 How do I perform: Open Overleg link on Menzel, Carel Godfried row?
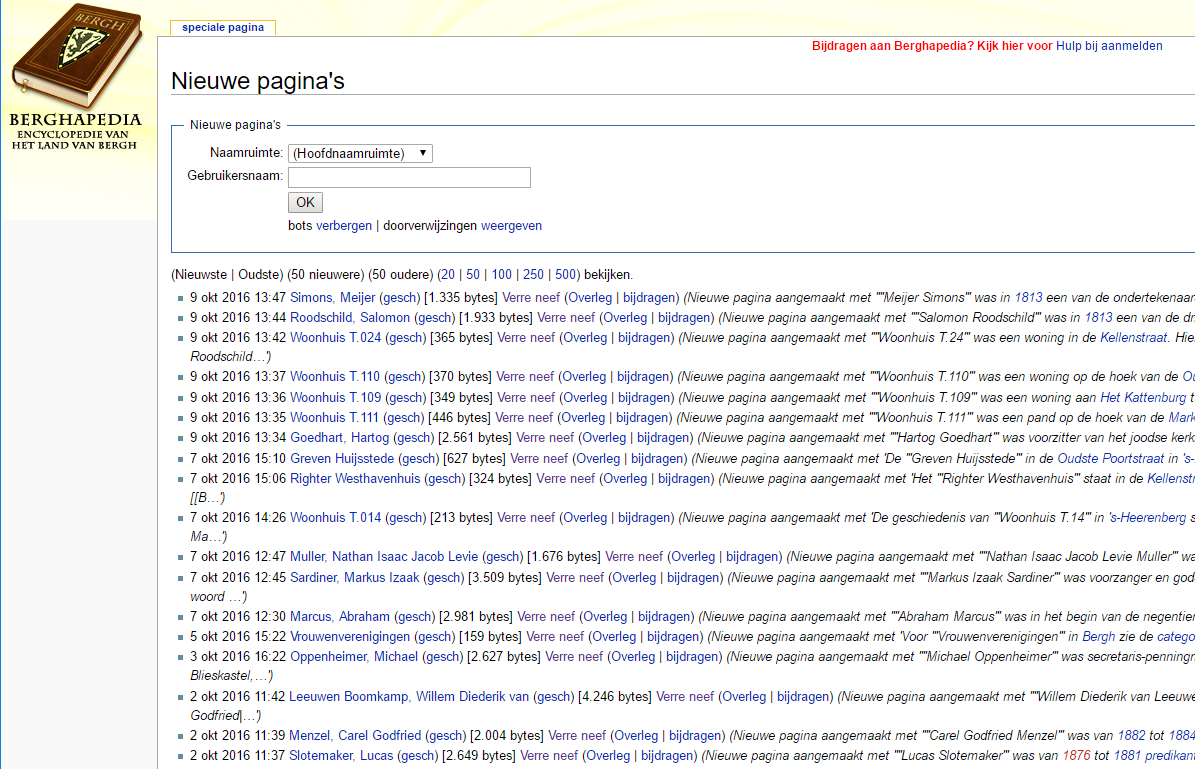pos(636,735)
